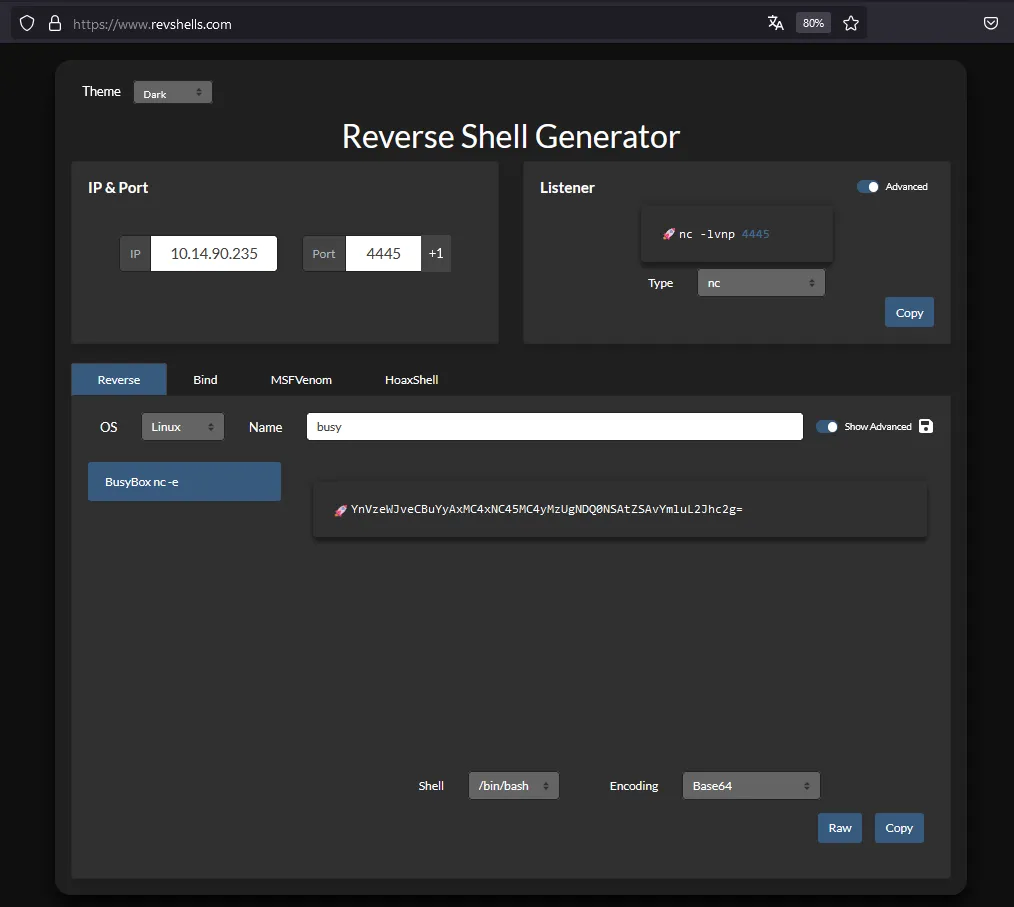Increment port with the +1 button

coord(437,253)
